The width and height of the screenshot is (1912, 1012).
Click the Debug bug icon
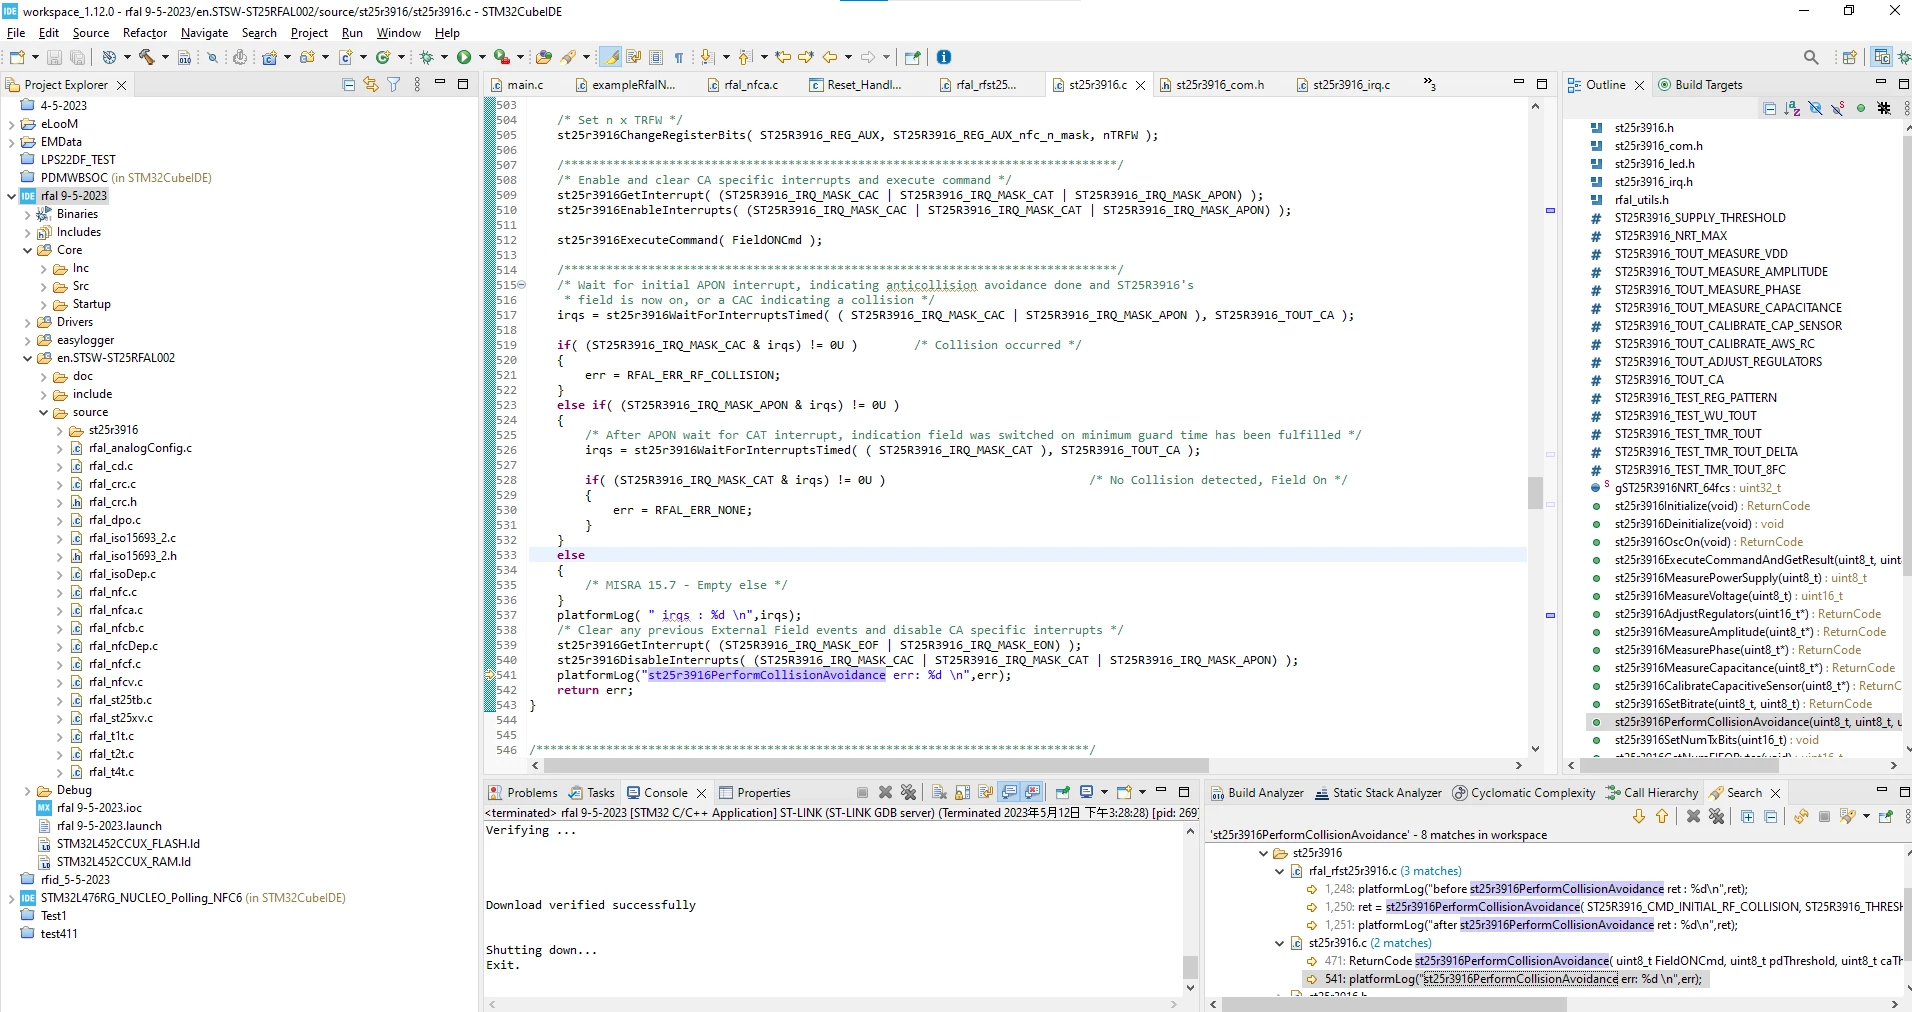click(x=426, y=57)
